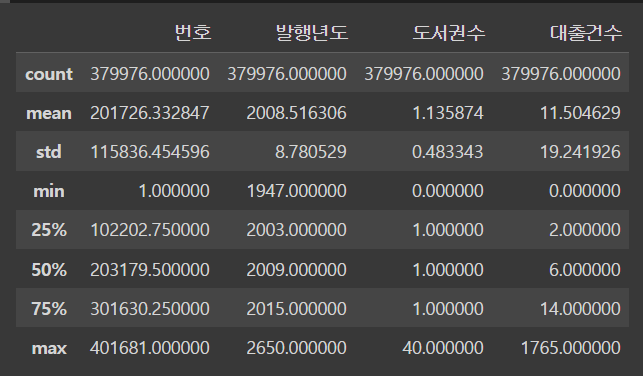Screen dimensions: 643x376
Task: Select 25% value 102202.750000
Action: (x=150, y=230)
